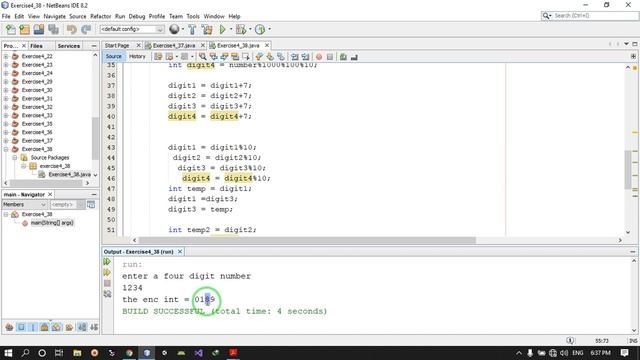Click the globe browser icon in the toolbar
This screenshot has width=640, height=360.
point(174,29)
